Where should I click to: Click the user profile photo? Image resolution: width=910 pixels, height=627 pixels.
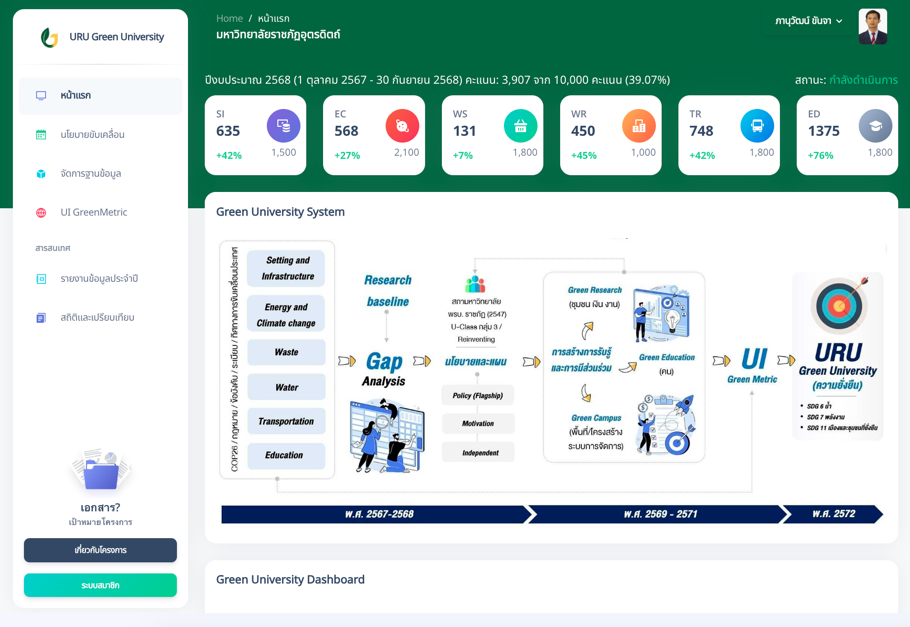tap(872, 26)
